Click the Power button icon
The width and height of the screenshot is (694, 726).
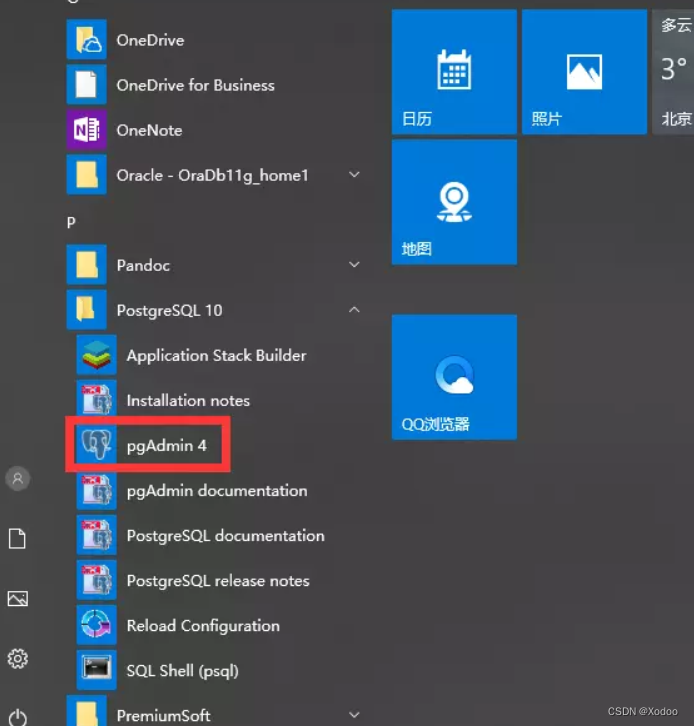pyautogui.click(x=18, y=717)
